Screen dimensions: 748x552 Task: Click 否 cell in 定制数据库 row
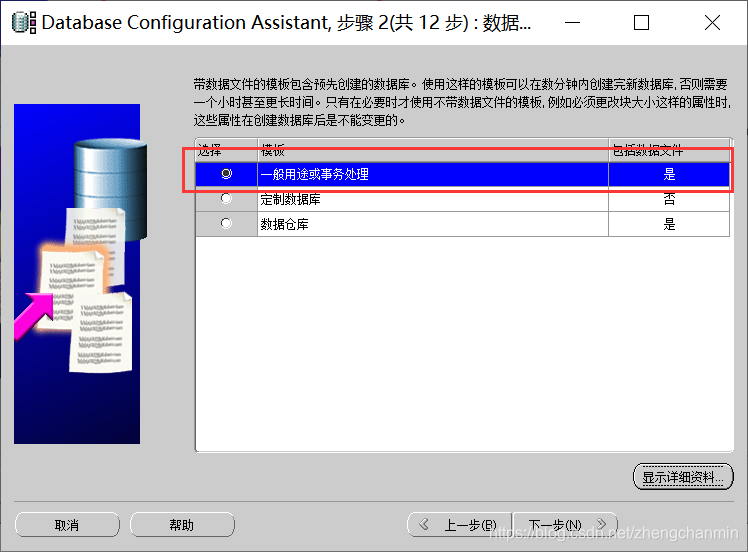669,199
